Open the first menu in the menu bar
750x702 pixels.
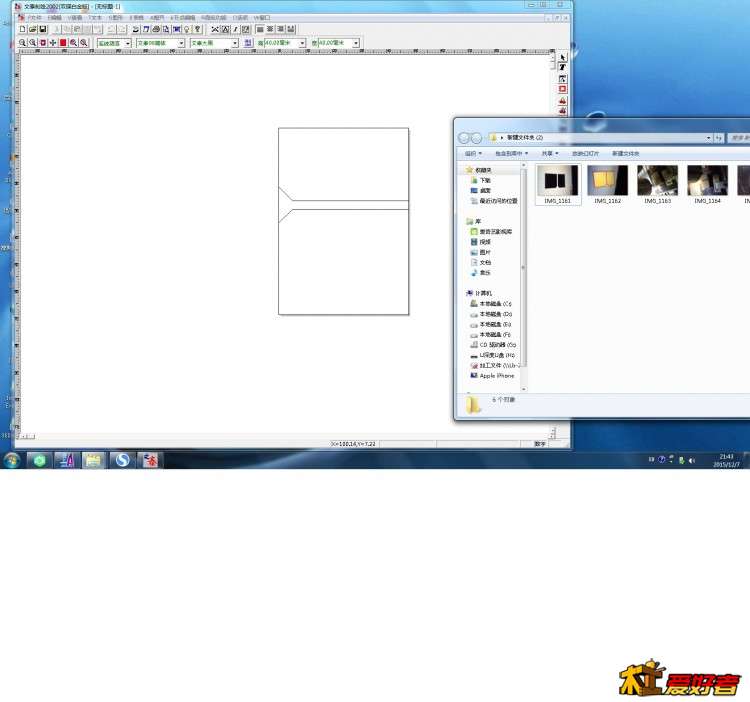34,17
